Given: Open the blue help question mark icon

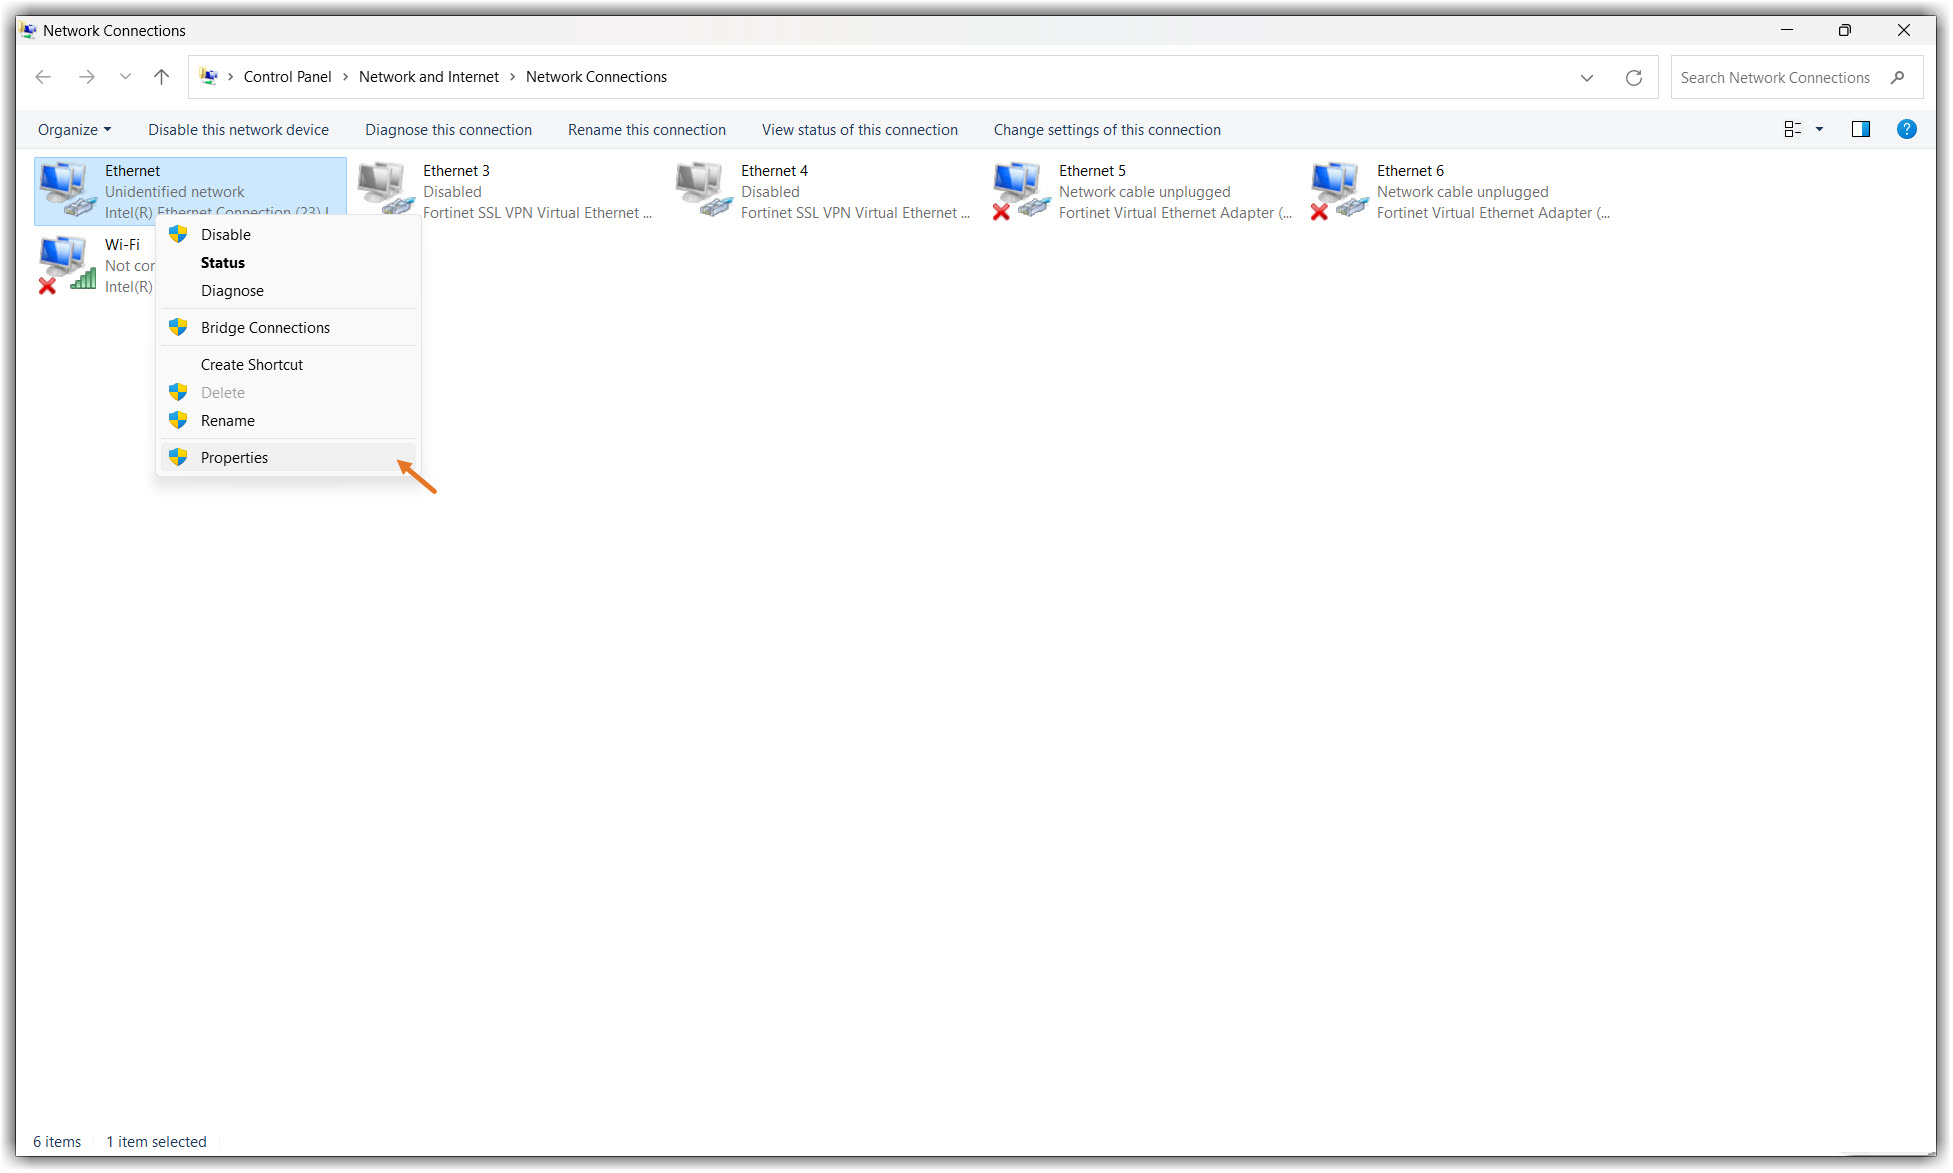Looking at the screenshot, I should coord(1906,129).
